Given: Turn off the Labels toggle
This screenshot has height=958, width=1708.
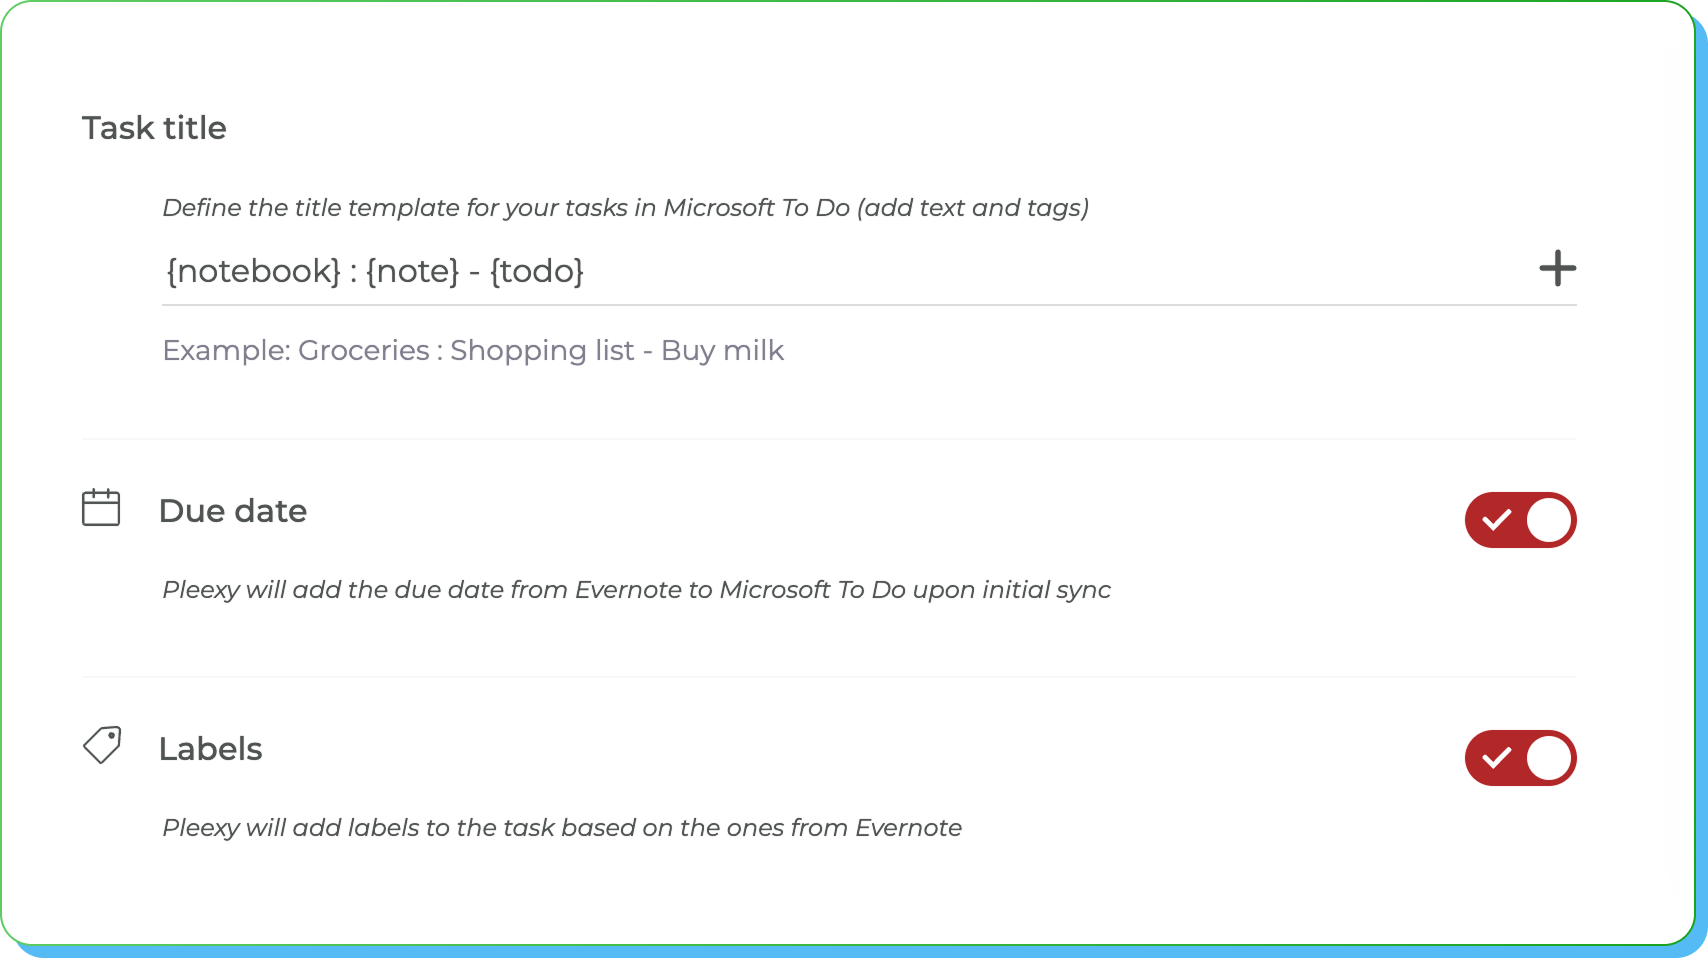Looking at the screenshot, I should [x=1520, y=758].
